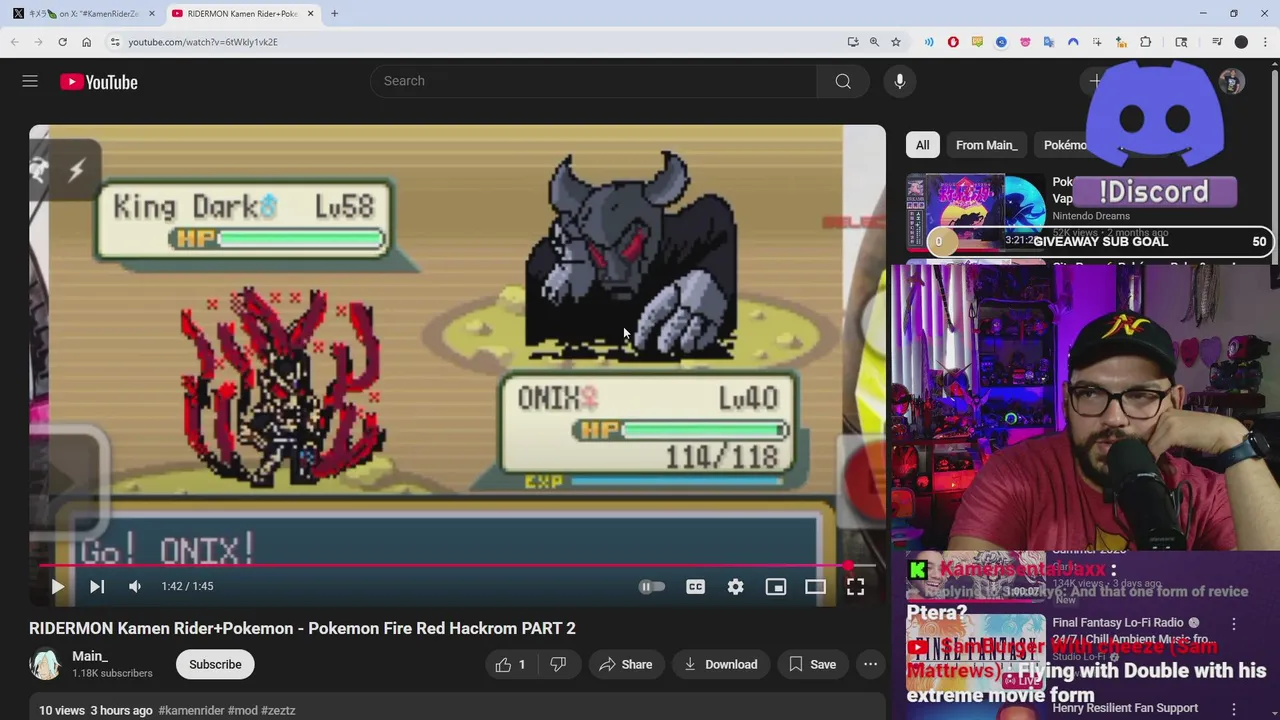Close the X browser tab
The width and height of the screenshot is (1280, 720).
pyautogui.click(x=152, y=14)
